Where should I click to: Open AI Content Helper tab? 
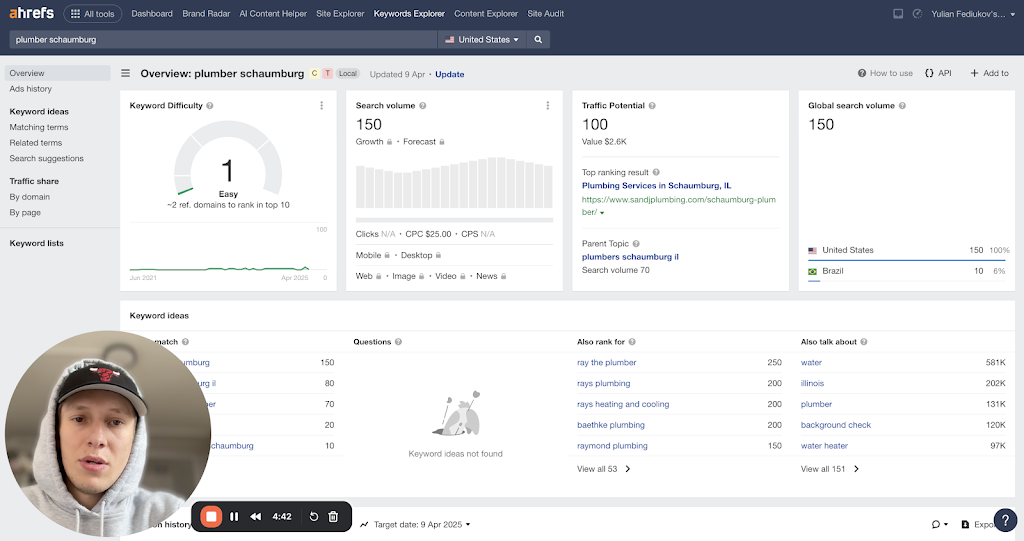[x=273, y=14]
